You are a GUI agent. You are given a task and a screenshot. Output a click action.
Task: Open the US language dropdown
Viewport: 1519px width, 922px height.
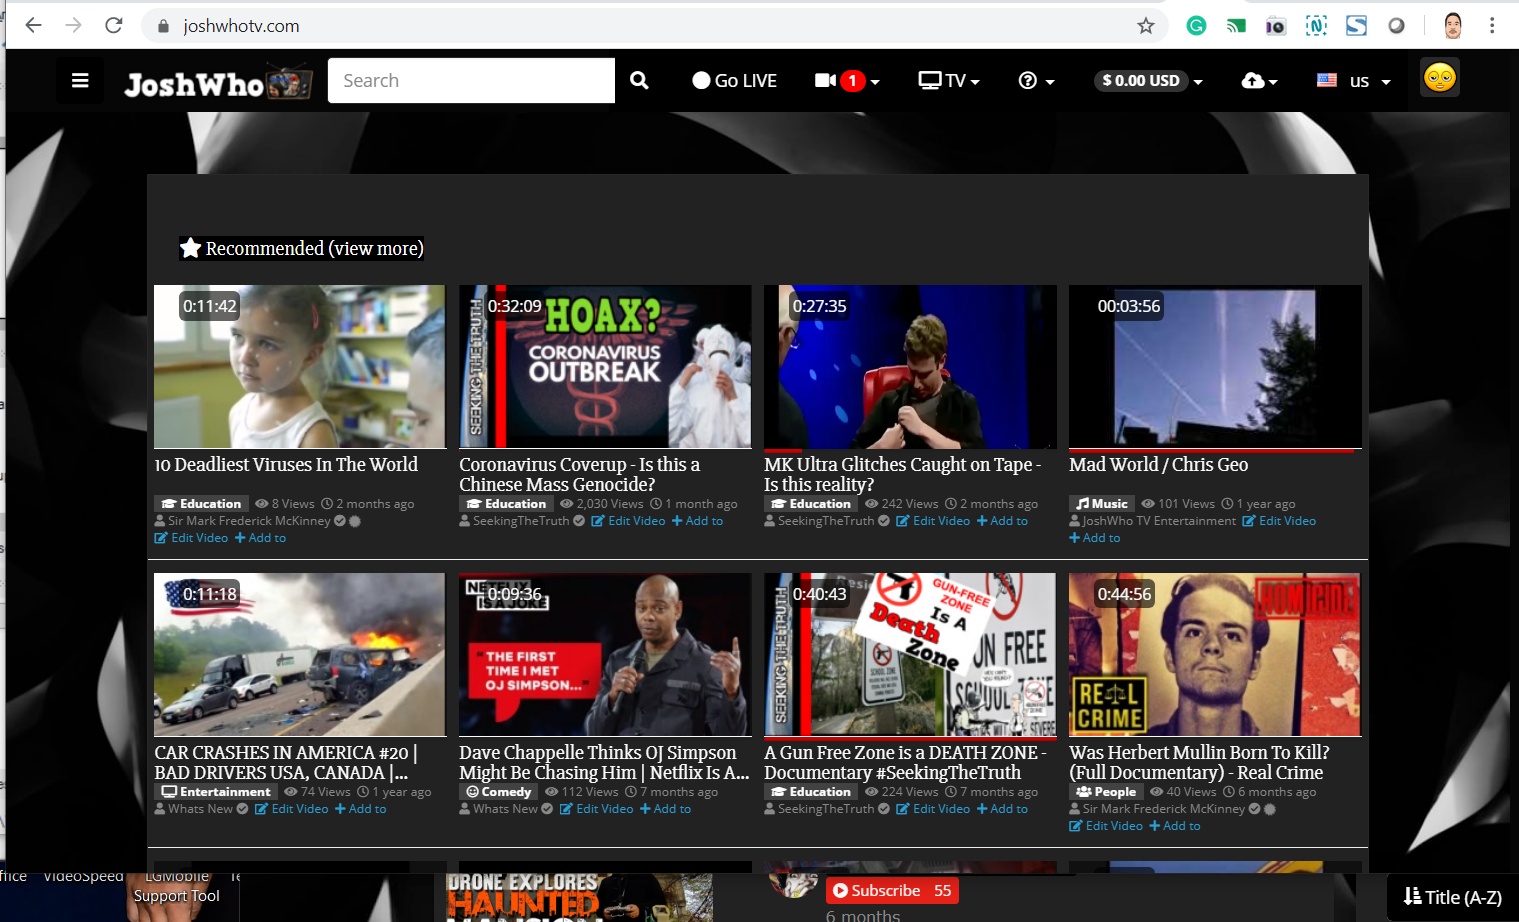coord(1354,81)
